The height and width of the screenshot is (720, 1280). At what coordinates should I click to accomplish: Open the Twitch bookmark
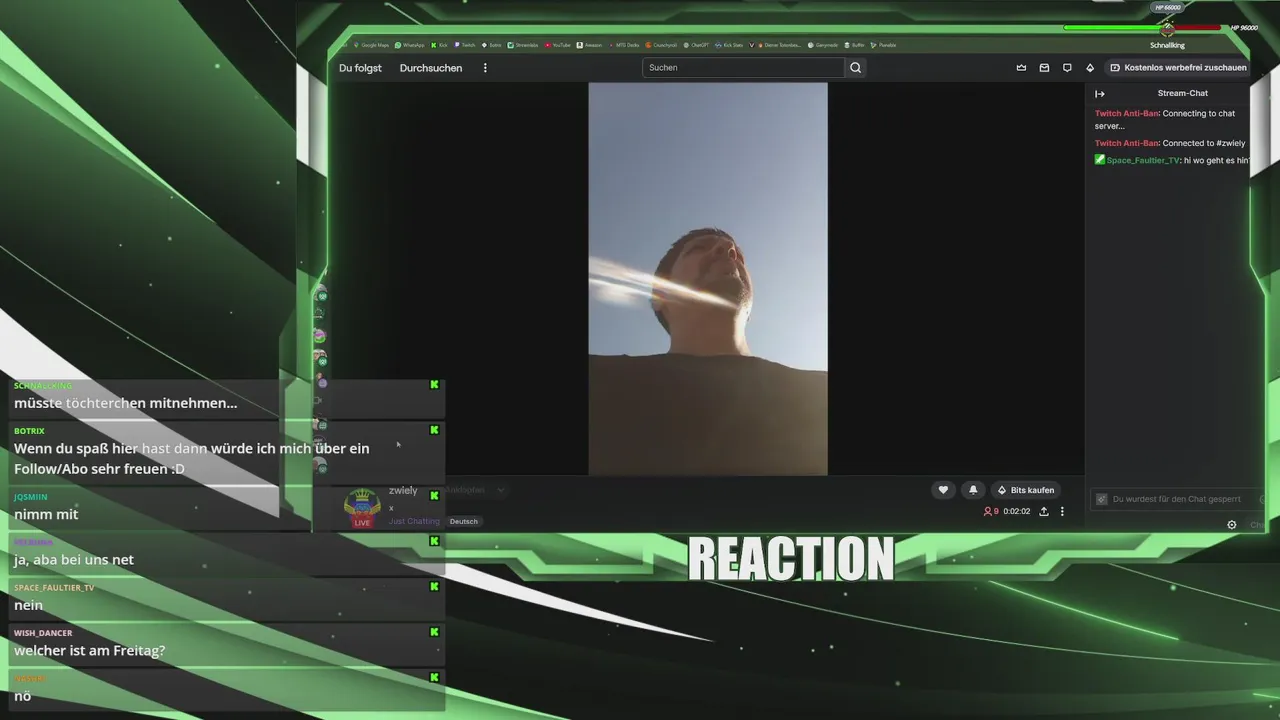click(x=465, y=45)
